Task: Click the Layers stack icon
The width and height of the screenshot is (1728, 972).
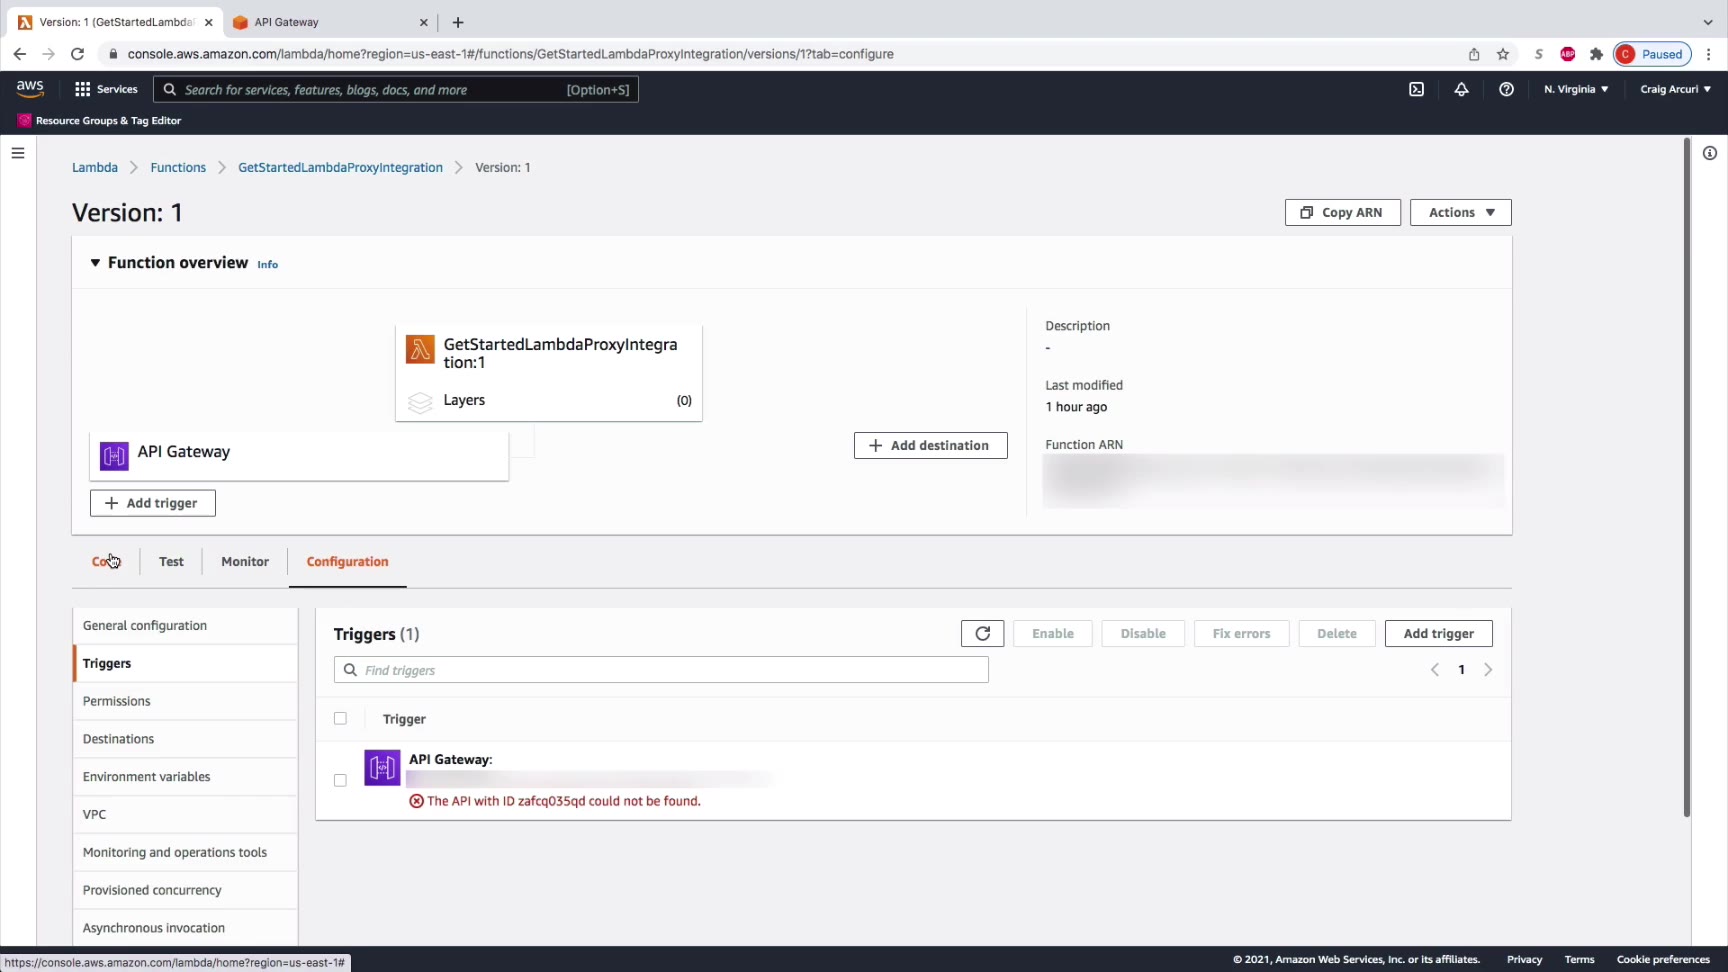Action: click(420, 401)
